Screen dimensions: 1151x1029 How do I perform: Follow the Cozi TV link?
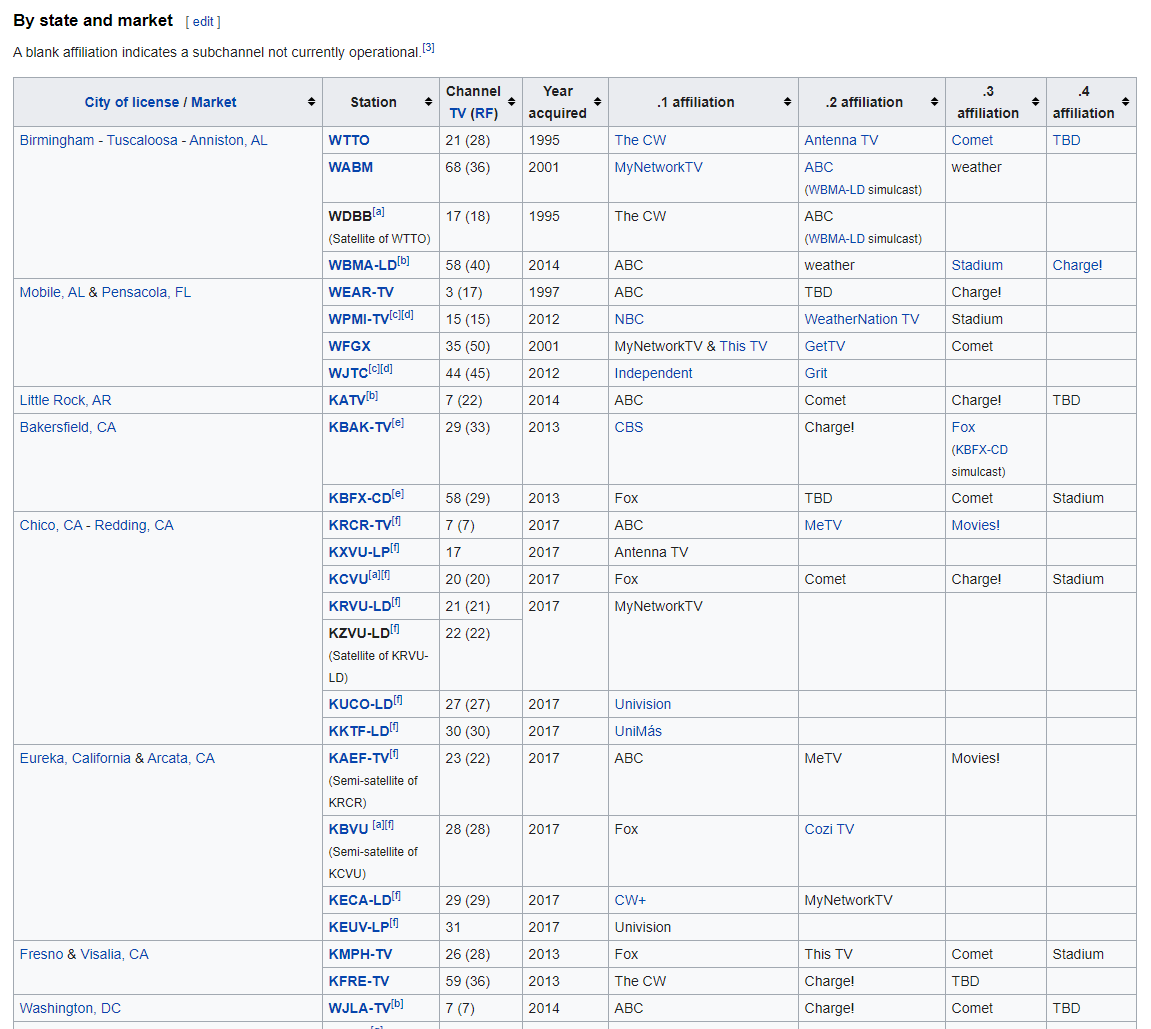(829, 829)
